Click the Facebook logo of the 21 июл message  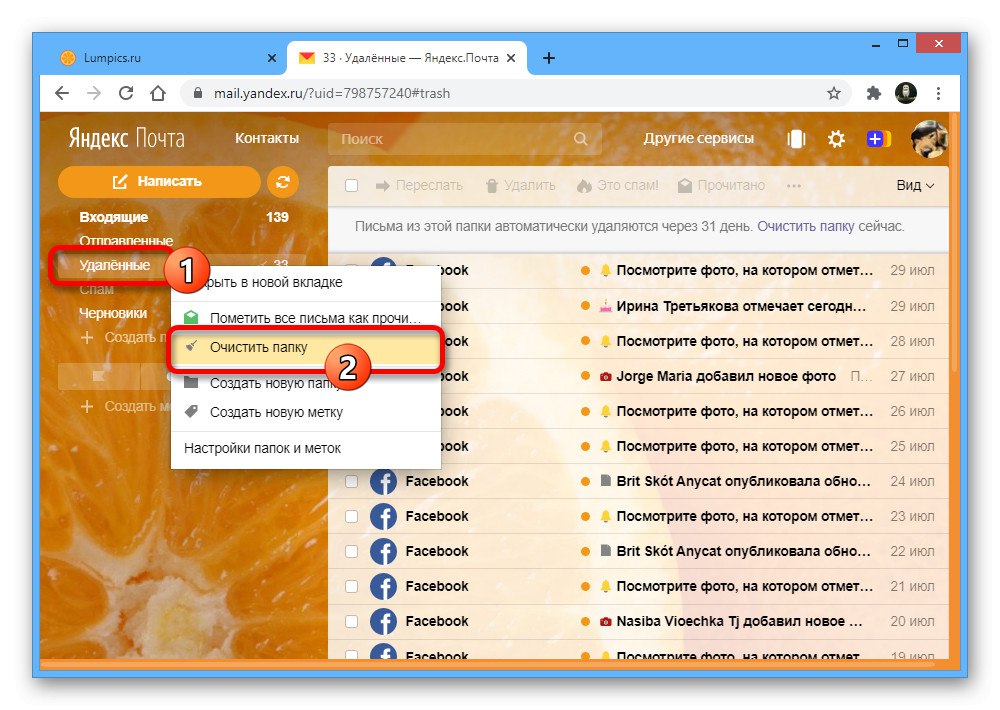click(383, 587)
